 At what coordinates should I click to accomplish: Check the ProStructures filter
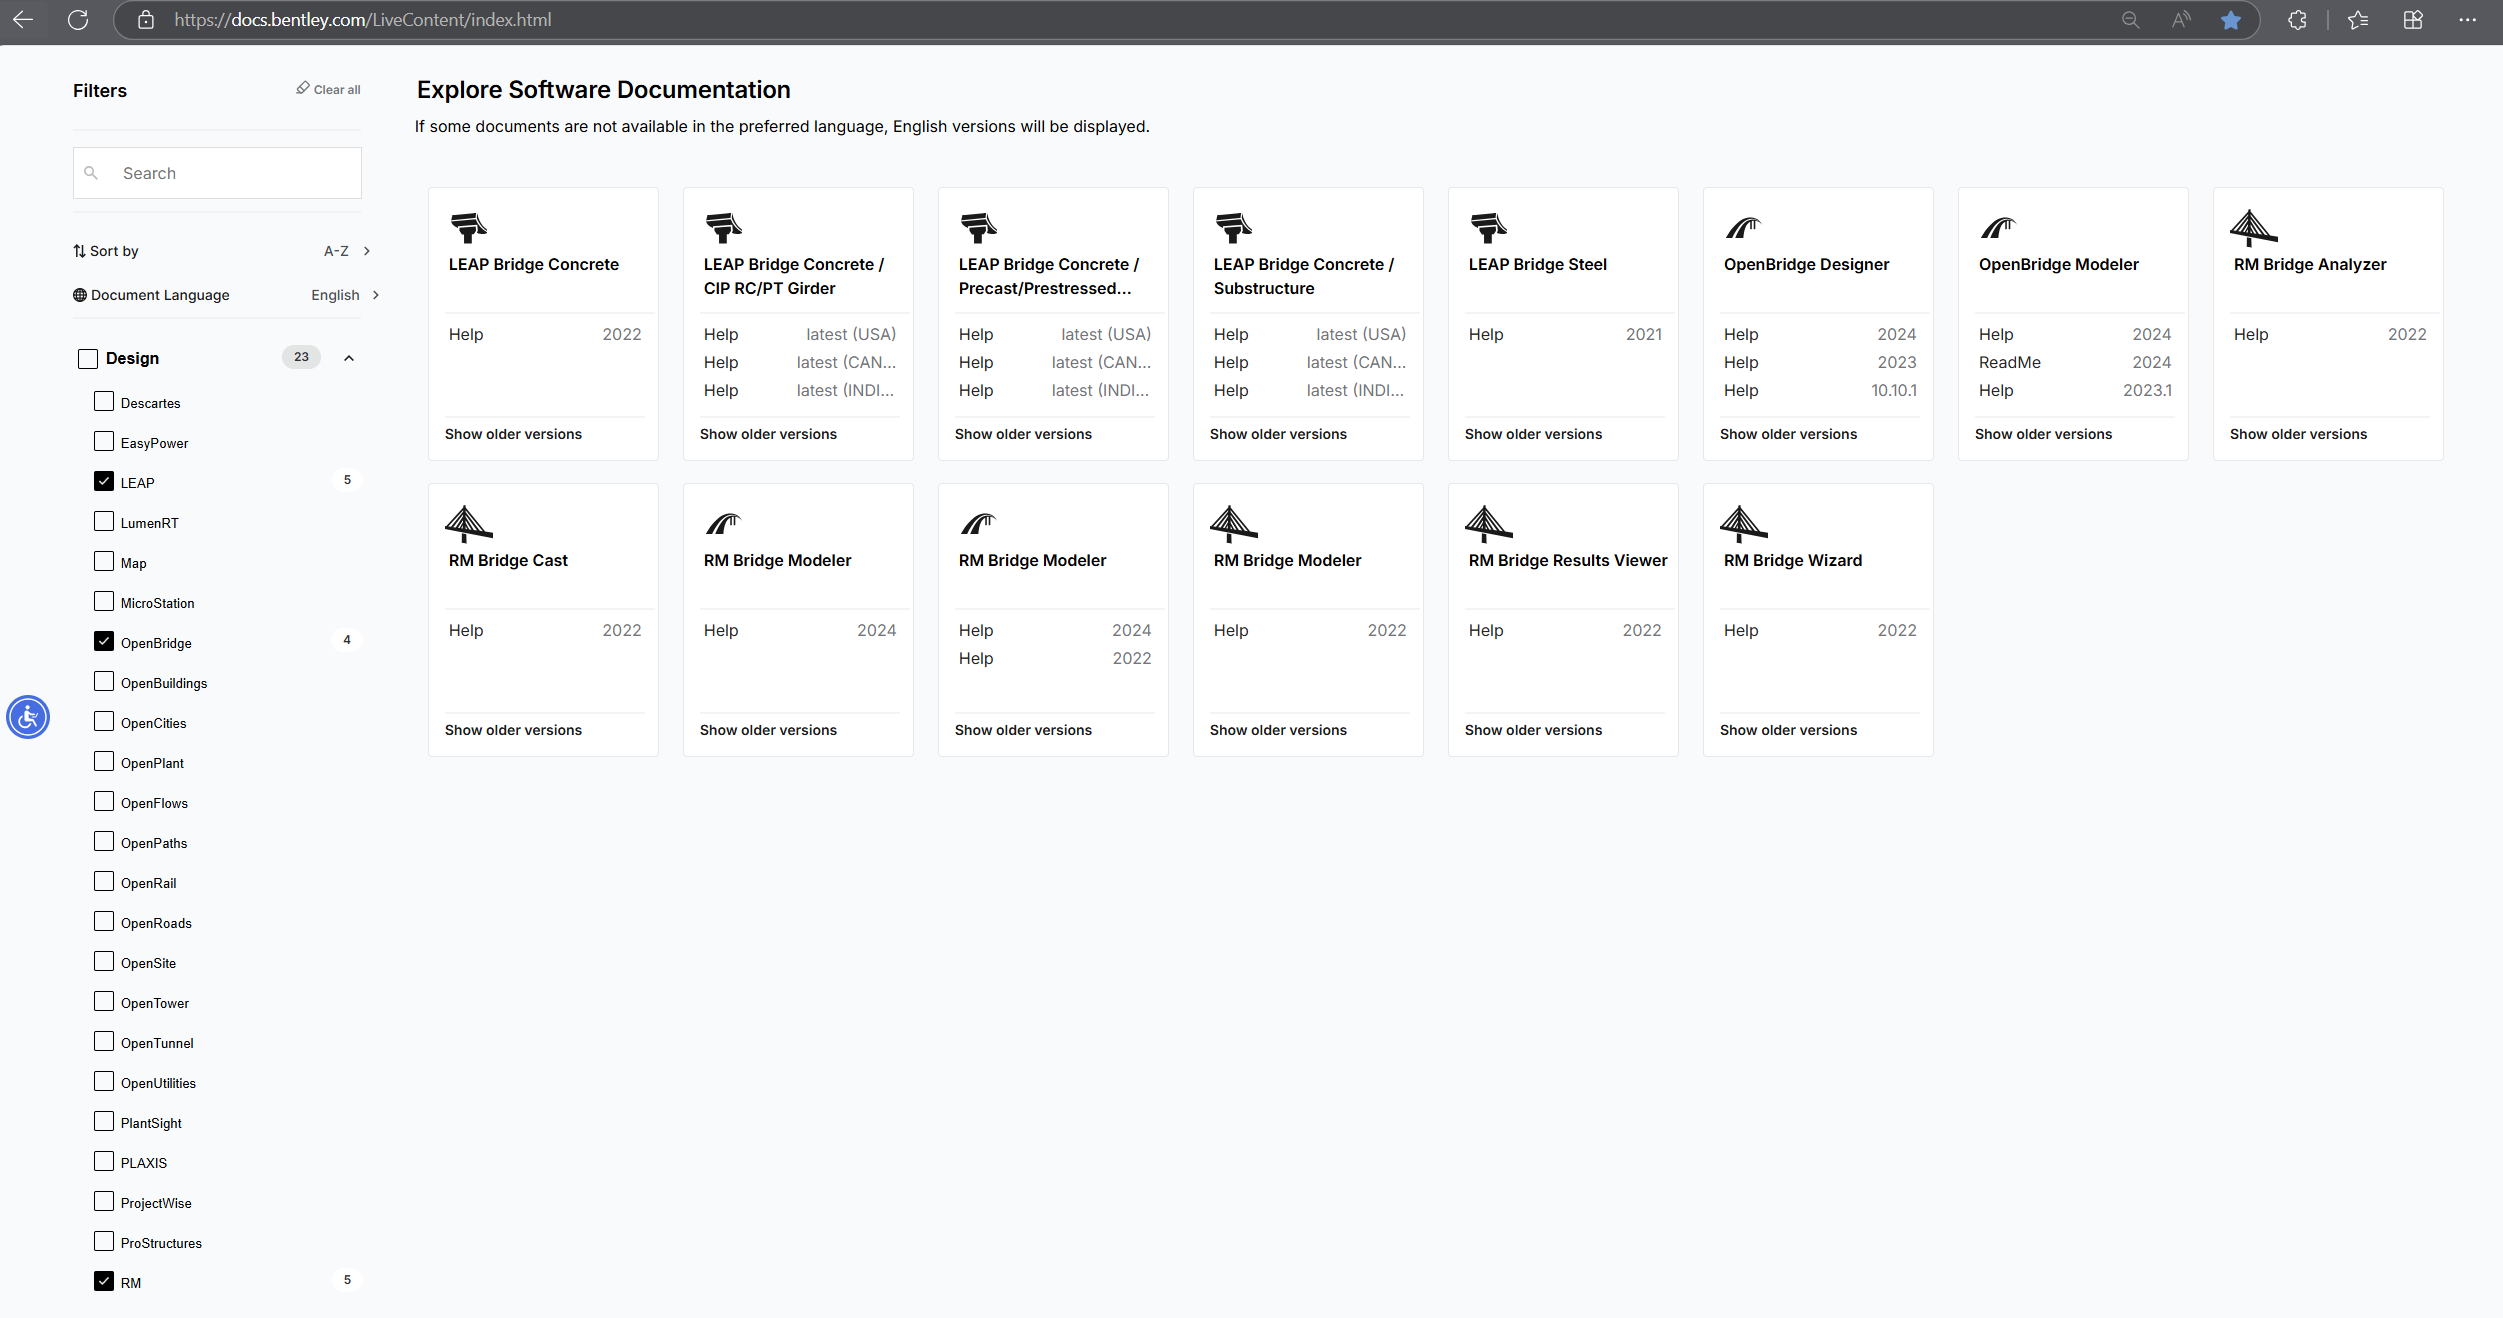(x=104, y=1241)
